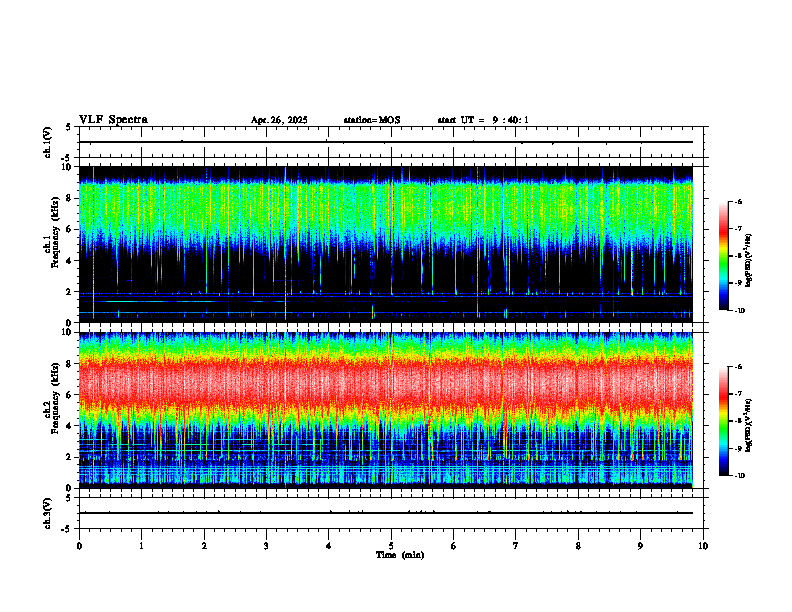This screenshot has height=612, width=792.
Task: Select the ch.1 "Frequency (kHz)" axis label
Action: (x=55, y=232)
